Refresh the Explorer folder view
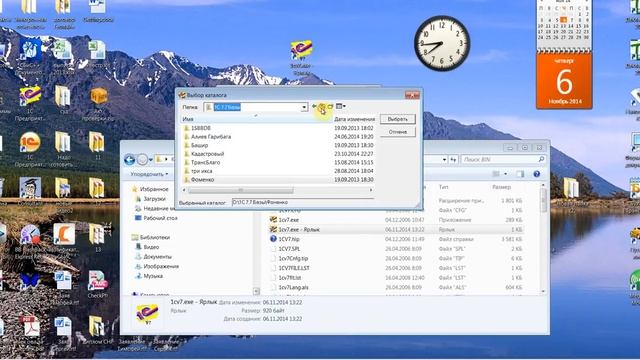The image size is (640, 360). [453, 160]
